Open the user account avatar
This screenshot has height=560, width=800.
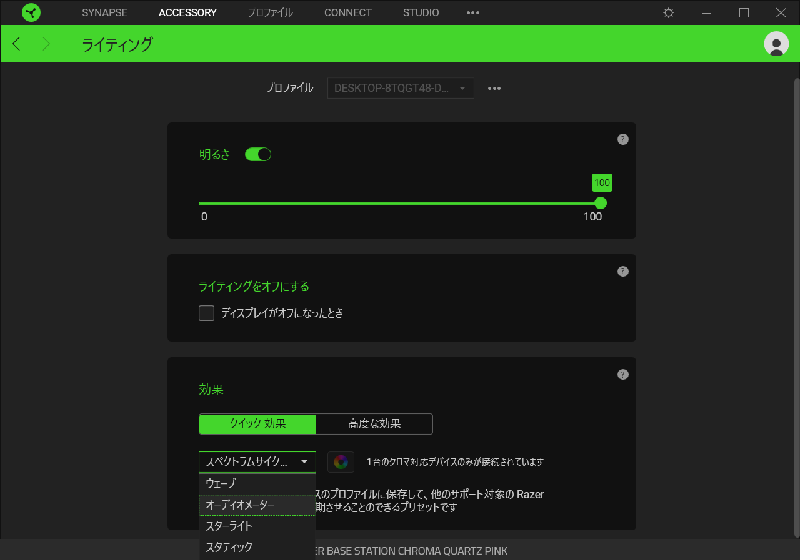tap(776, 44)
